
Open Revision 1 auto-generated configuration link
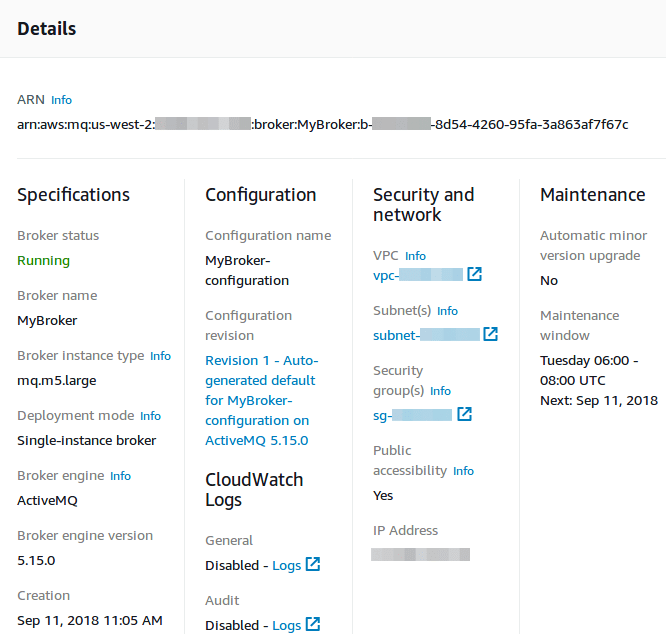[260, 400]
